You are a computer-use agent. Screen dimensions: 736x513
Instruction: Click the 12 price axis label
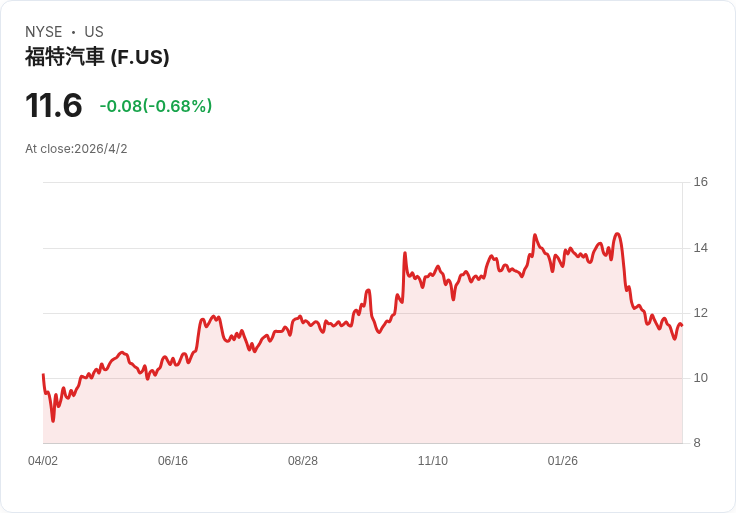click(700, 313)
